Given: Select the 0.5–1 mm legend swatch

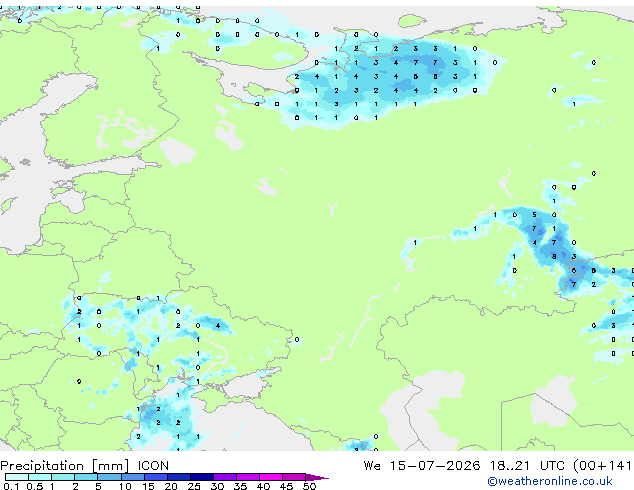Looking at the screenshot, I should tap(40, 477).
